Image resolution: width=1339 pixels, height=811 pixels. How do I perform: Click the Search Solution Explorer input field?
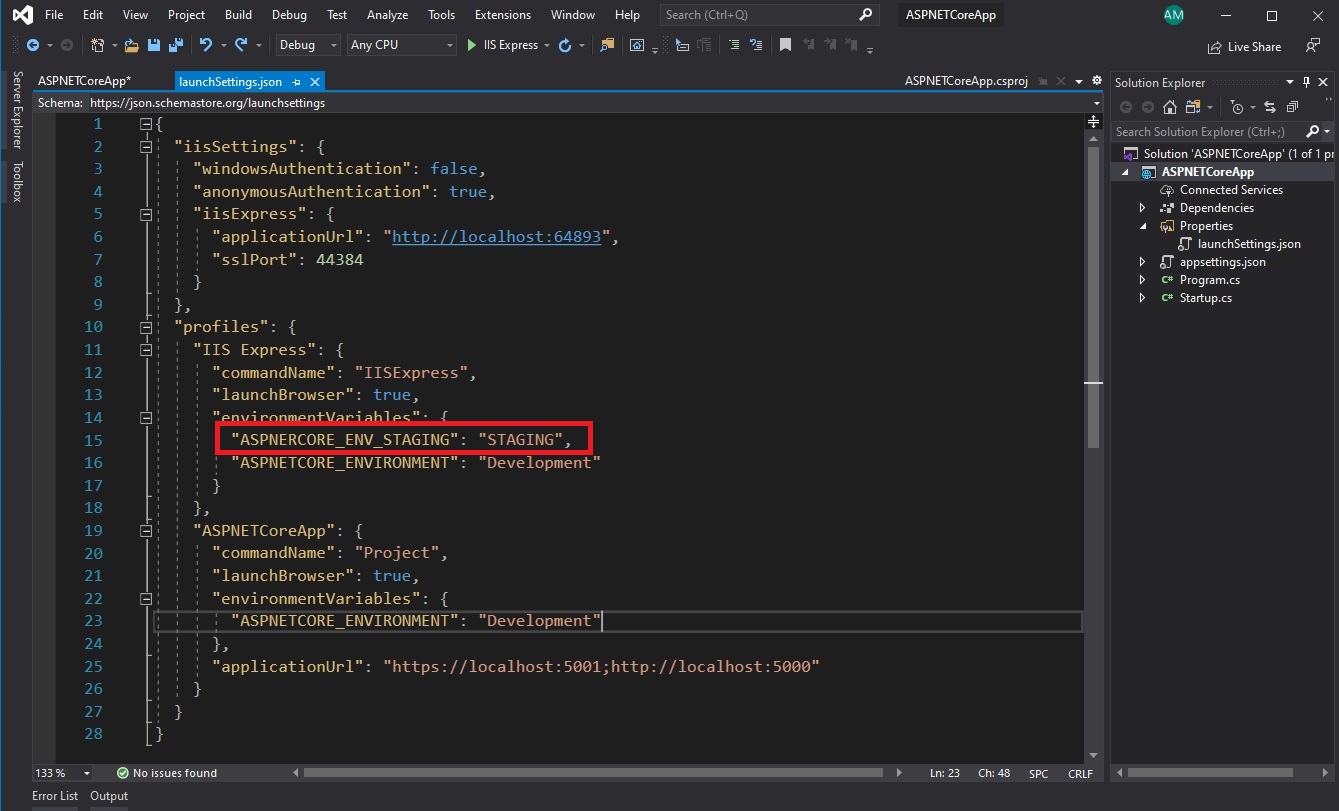pos(1209,131)
